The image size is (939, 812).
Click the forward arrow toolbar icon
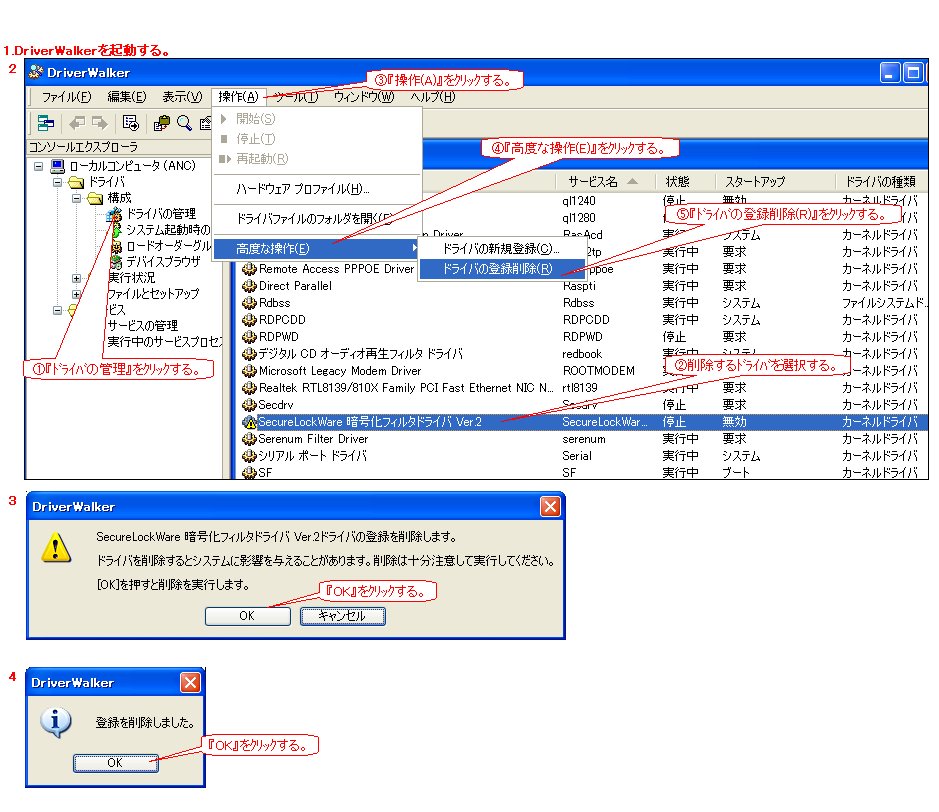point(99,123)
